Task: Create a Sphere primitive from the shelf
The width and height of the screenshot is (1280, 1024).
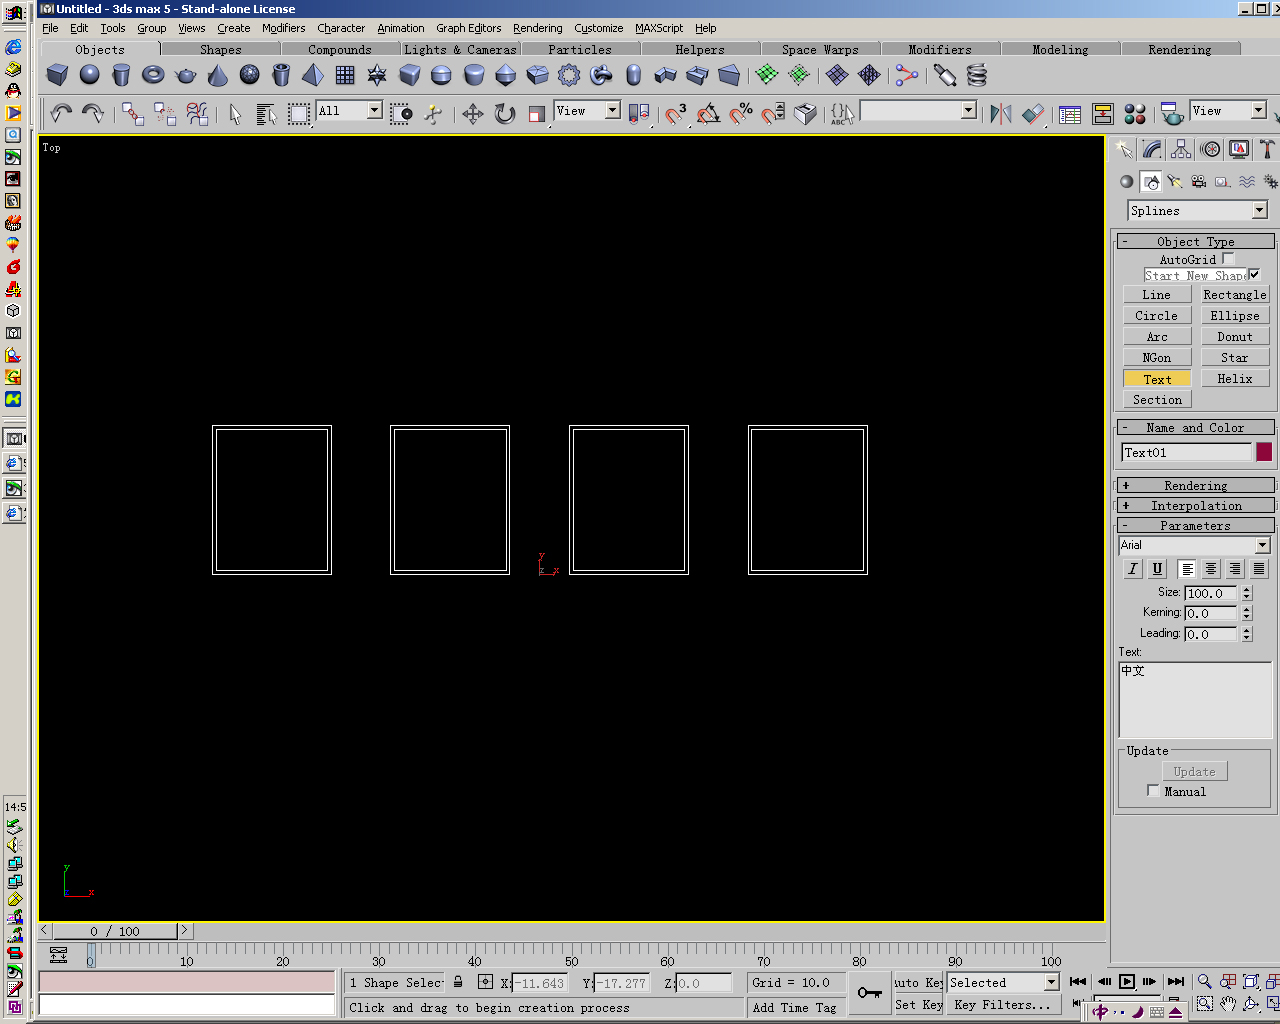Action: [89, 75]
